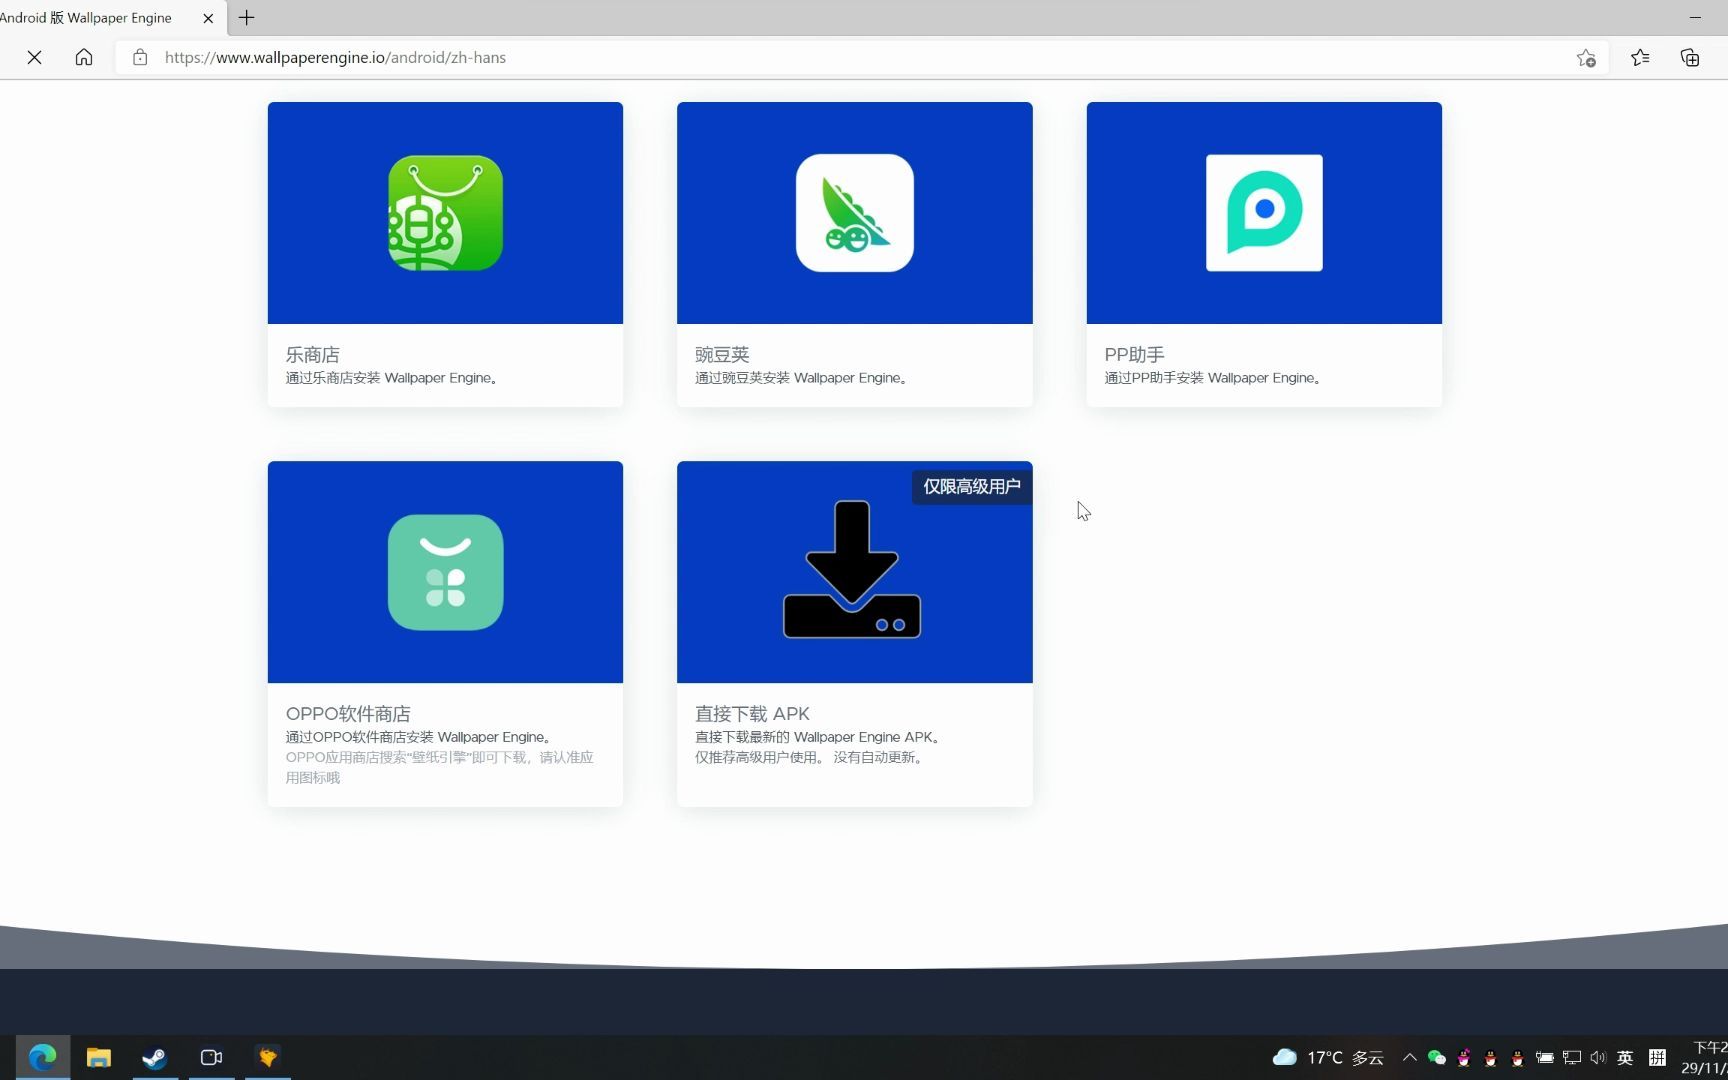Screen dimensions: 1728x1080
Task: Click text 仅推荐高级用户使用 没有自动更新
Action: point(810,757)
